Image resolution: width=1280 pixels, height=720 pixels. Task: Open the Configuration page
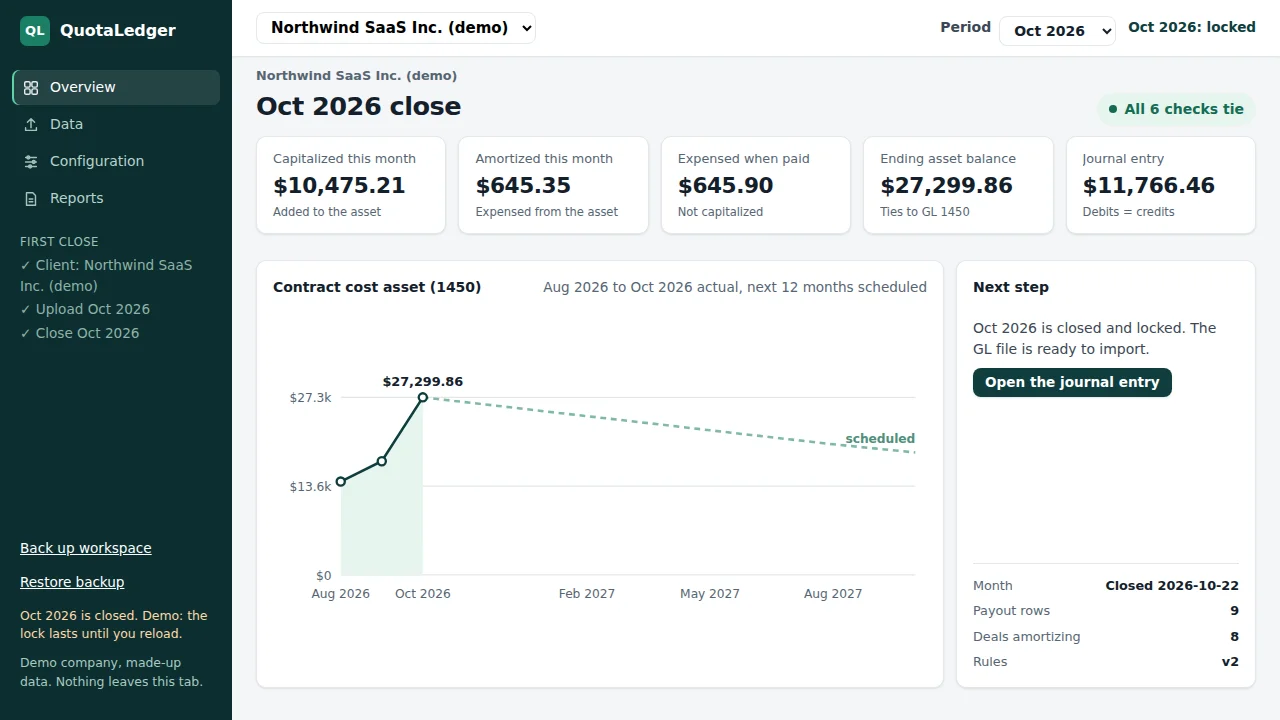click(116, 161)
